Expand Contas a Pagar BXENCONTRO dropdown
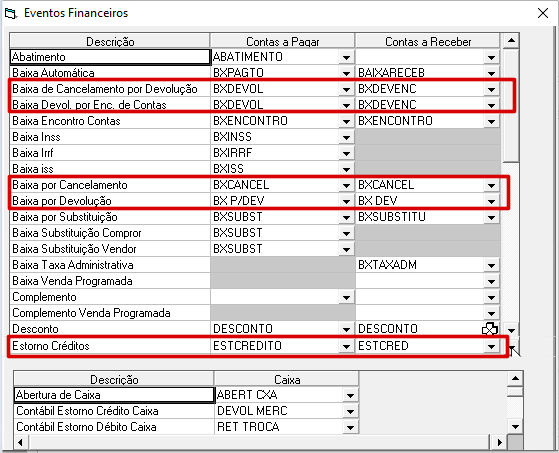This screenshot has height=453, width=559. 346,122
